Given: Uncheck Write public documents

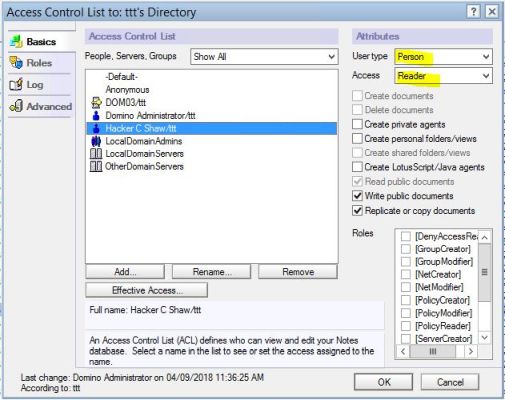Looking at the screenshot, I should click(357, 196).
